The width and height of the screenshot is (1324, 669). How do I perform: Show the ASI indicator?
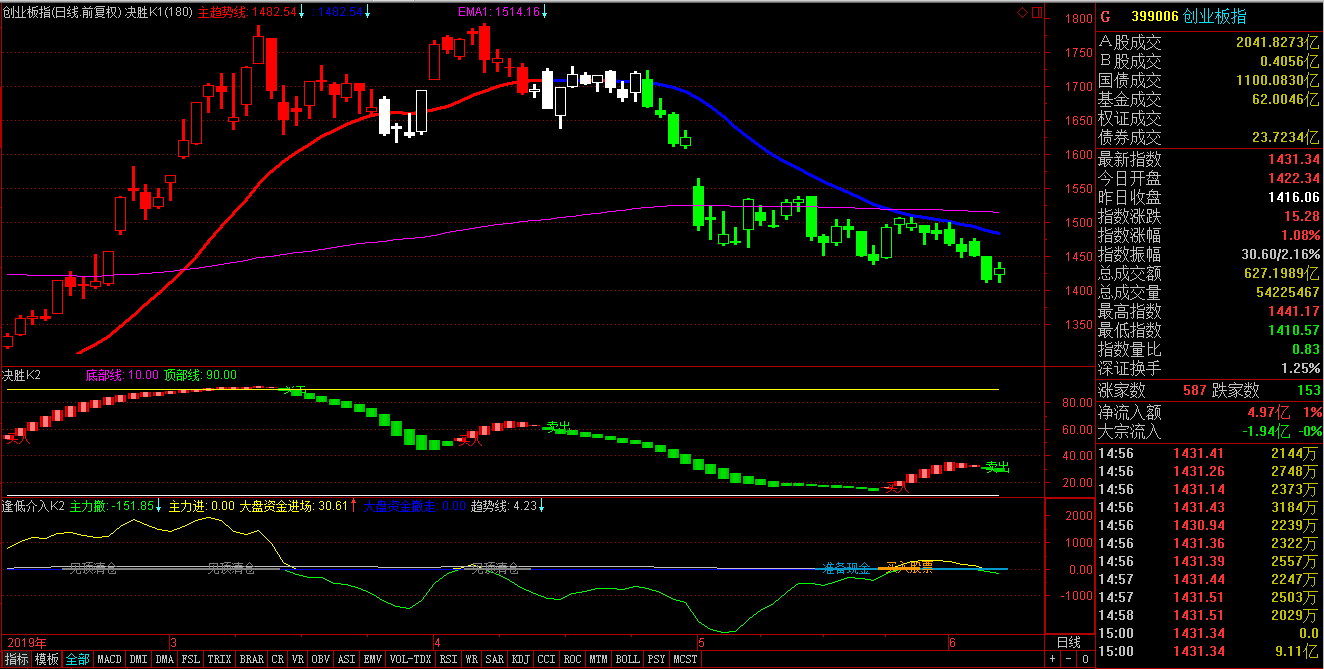(347, 660)
